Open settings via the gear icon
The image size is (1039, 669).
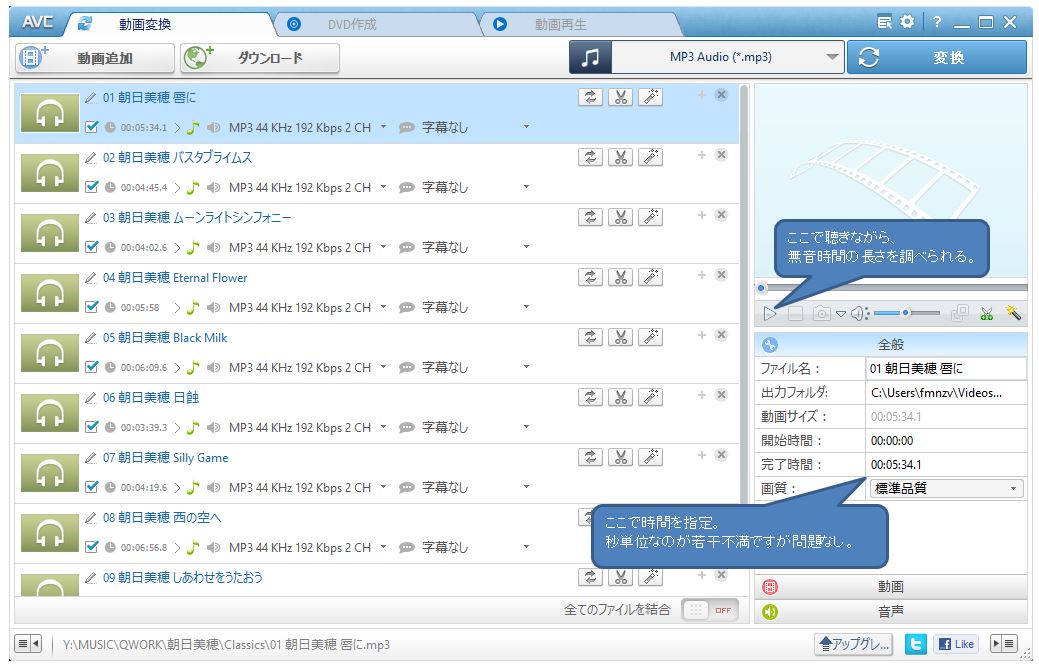(907, 22)
